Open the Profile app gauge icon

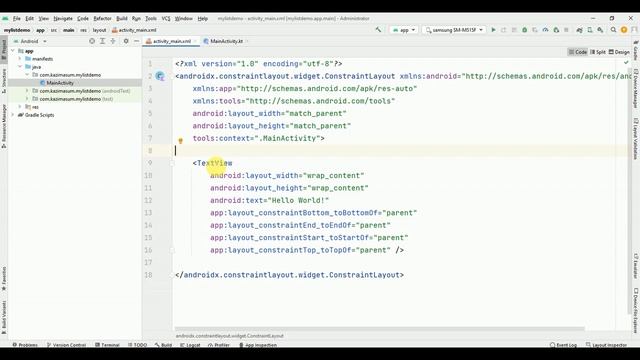545,30
